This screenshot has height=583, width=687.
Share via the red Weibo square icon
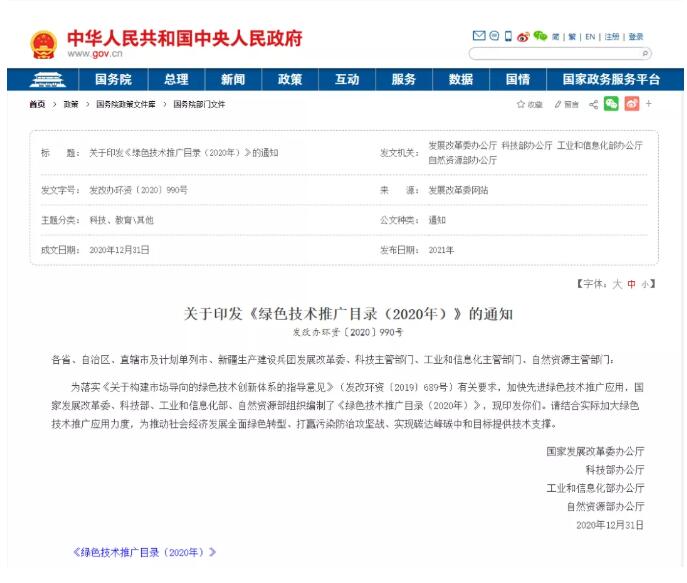pos(631,104)
